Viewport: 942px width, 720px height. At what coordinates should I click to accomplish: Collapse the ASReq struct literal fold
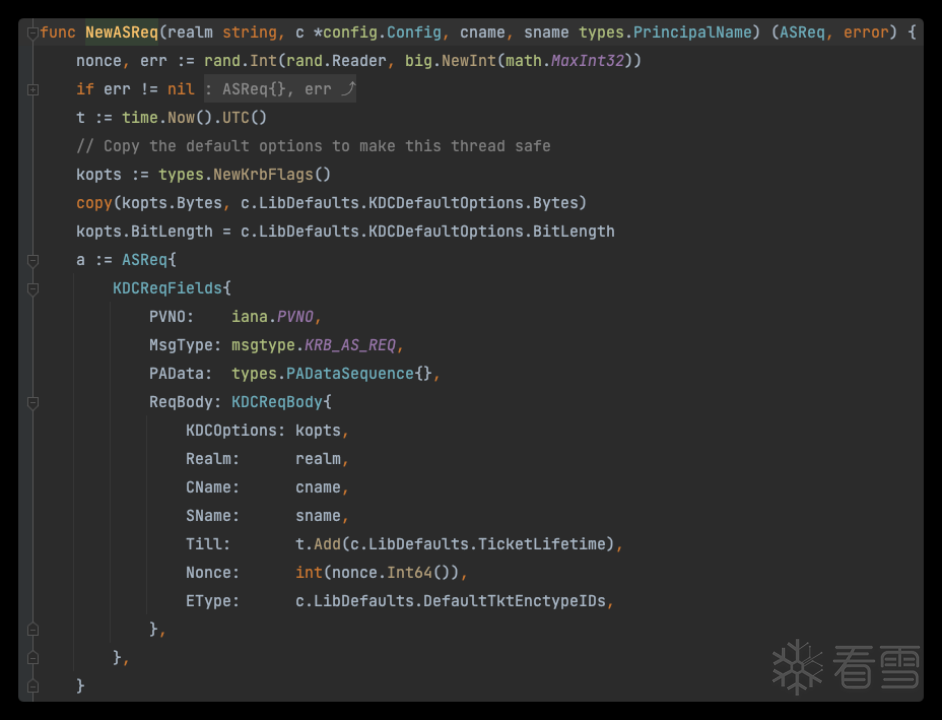pos(33,260)
